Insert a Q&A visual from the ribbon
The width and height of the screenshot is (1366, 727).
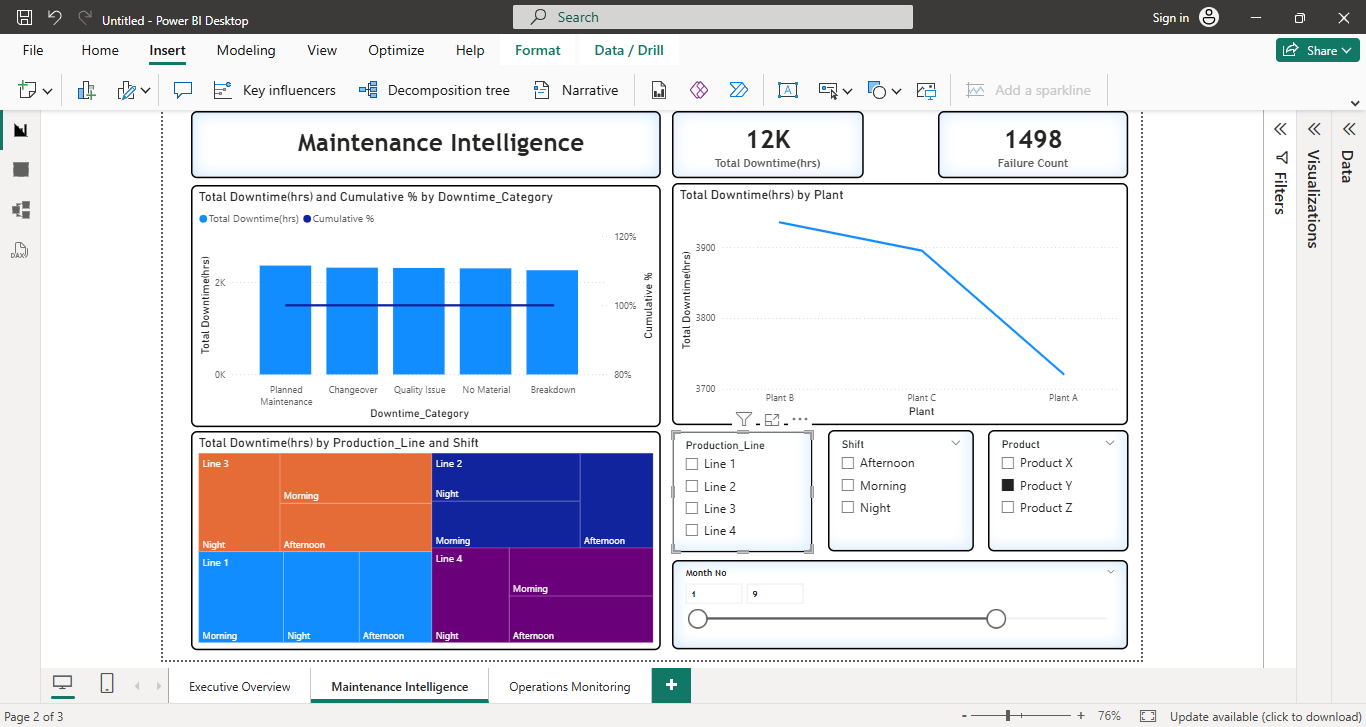[182, 90]
